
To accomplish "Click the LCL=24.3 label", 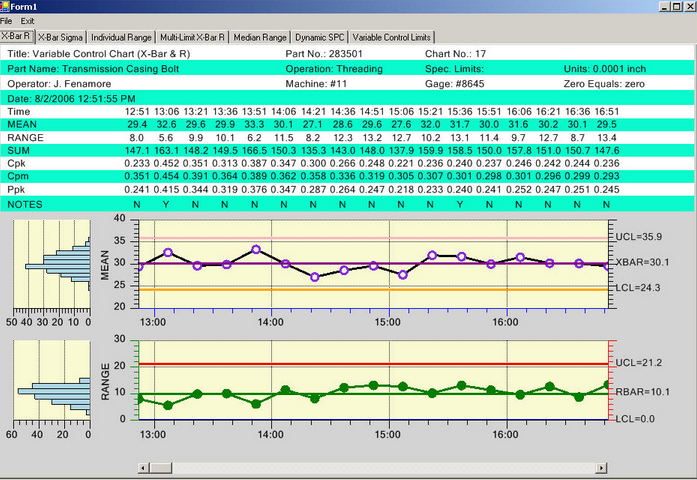I will point(638,288).
